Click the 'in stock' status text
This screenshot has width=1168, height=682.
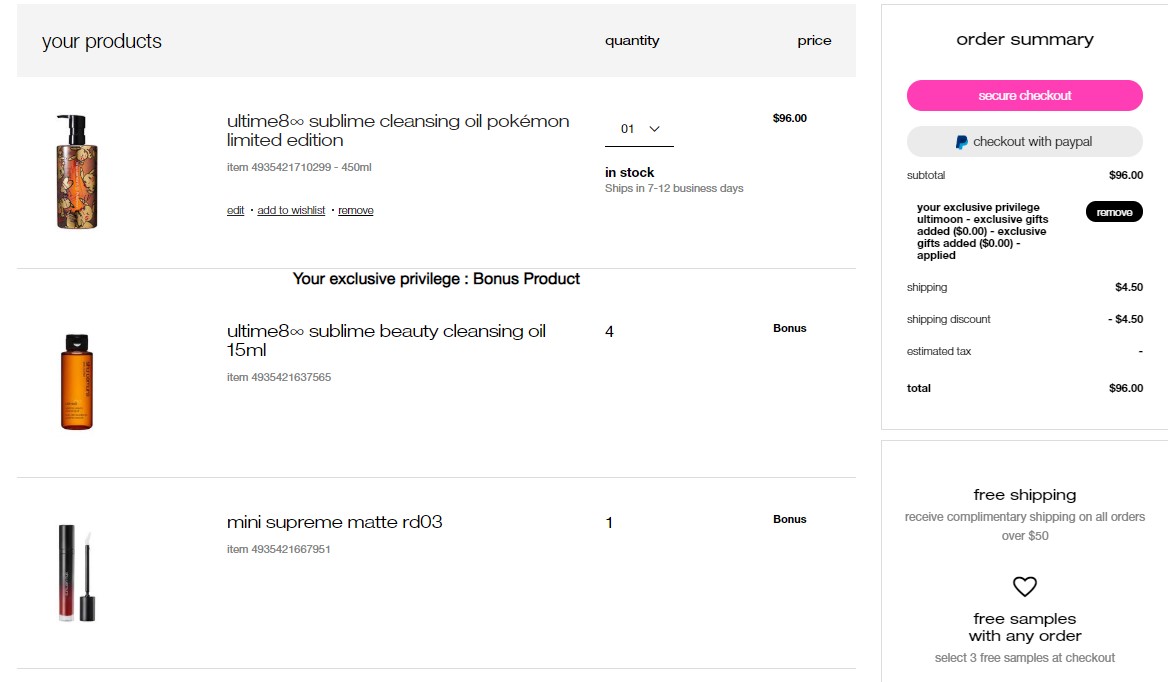[x=629, y=172]
